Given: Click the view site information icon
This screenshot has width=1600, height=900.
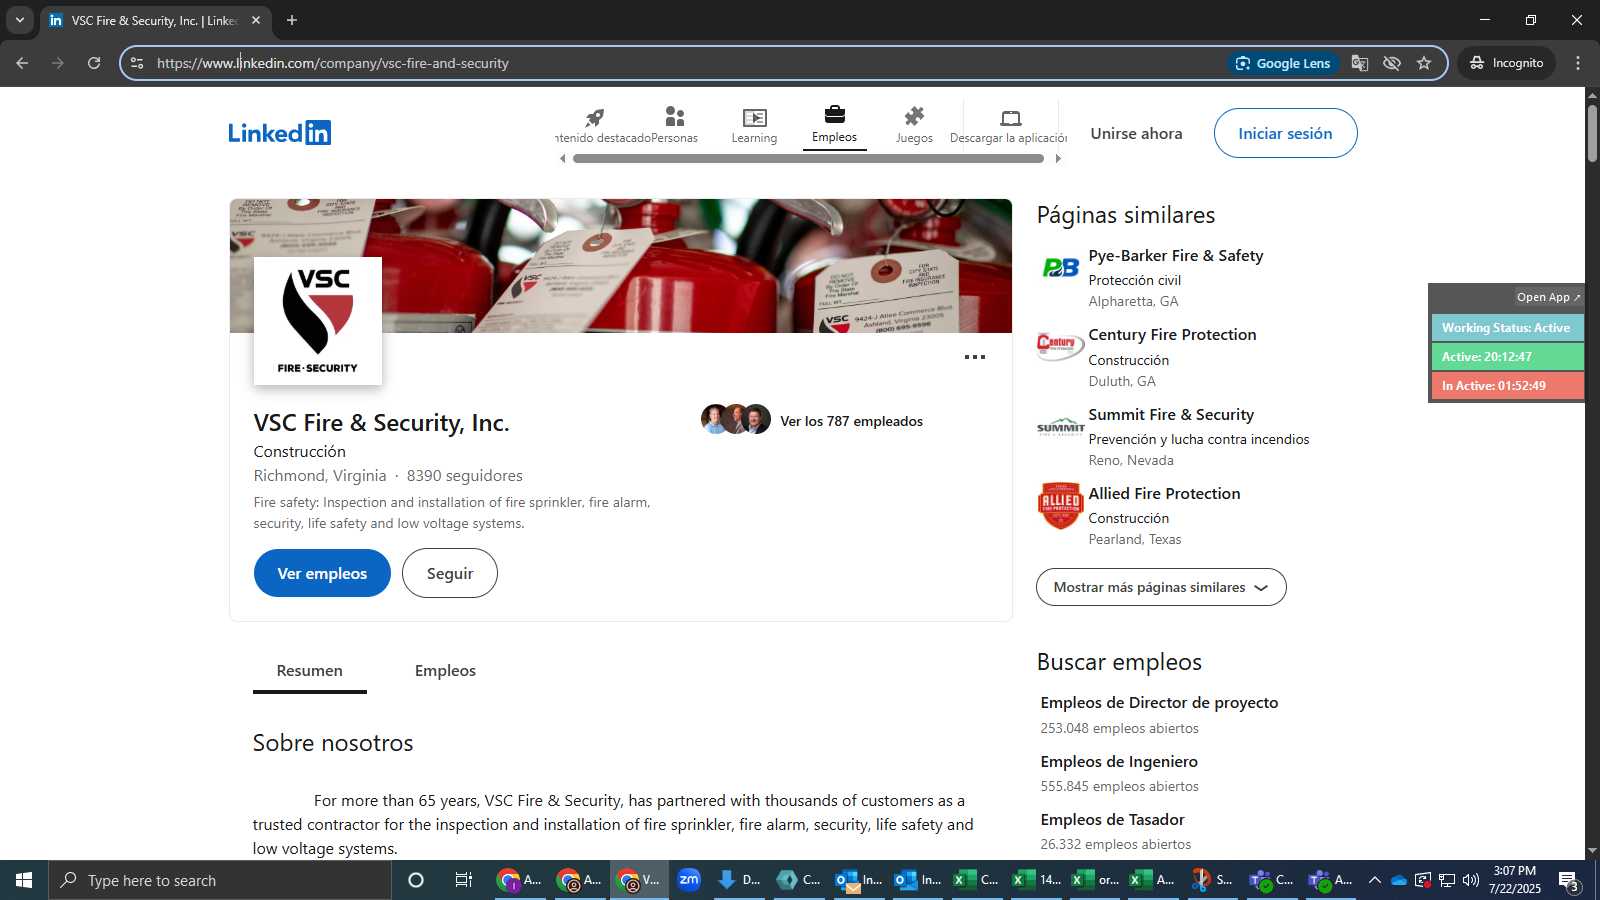Looking at the screenshot, I should pyautogui.click(x=137, y=63).
